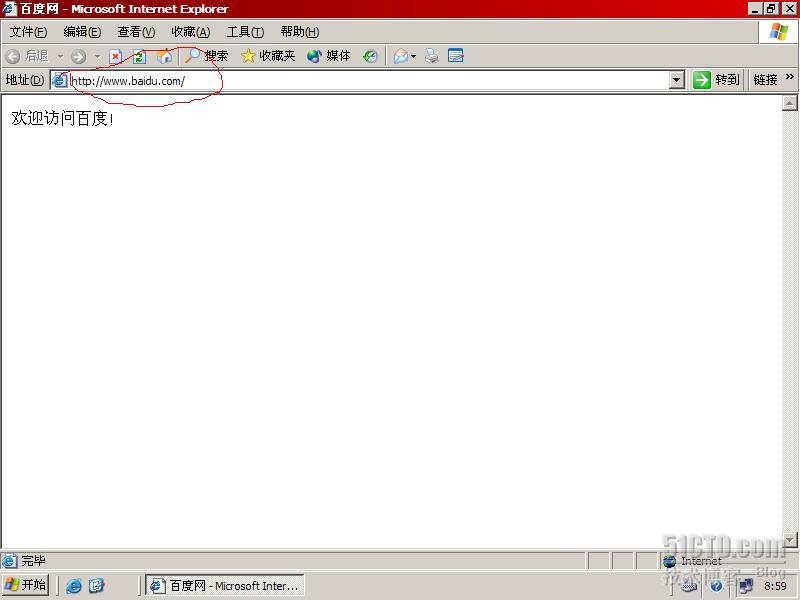
Task: Open the Favorites (收藏夹) pane
Action: (x=268, y=56)
